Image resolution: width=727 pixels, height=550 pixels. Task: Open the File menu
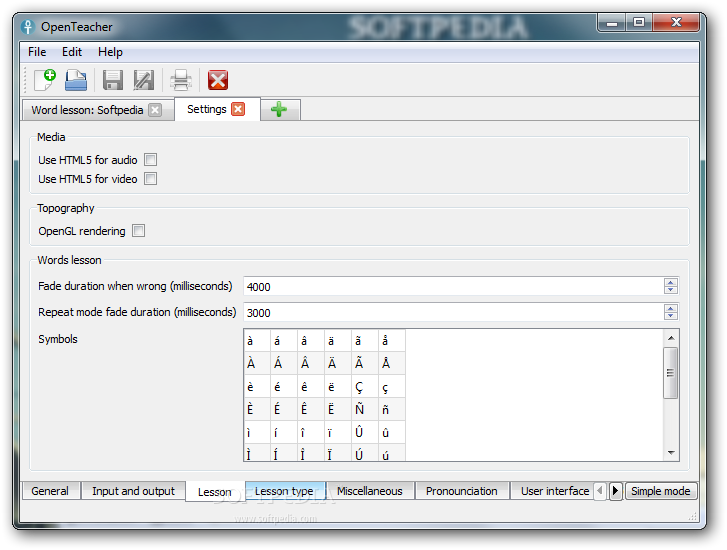[37, 52]
